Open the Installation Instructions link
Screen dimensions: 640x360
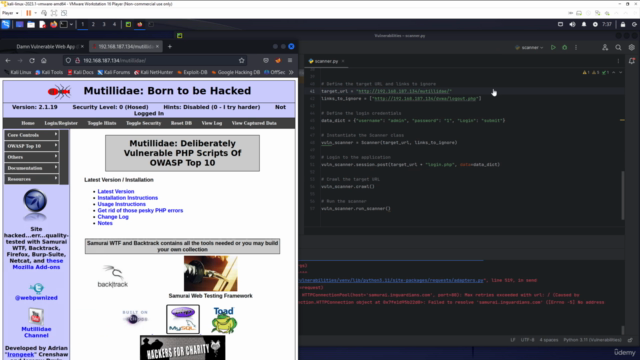tap(127, 198)
